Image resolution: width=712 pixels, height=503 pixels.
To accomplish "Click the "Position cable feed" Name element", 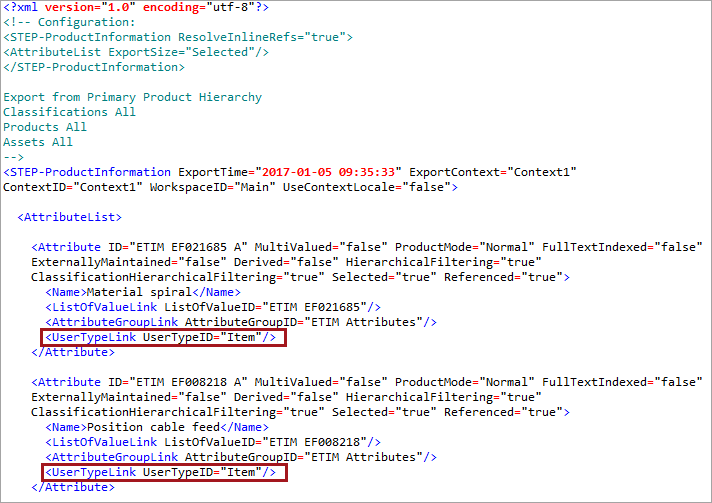I will (x=157, y=427).
